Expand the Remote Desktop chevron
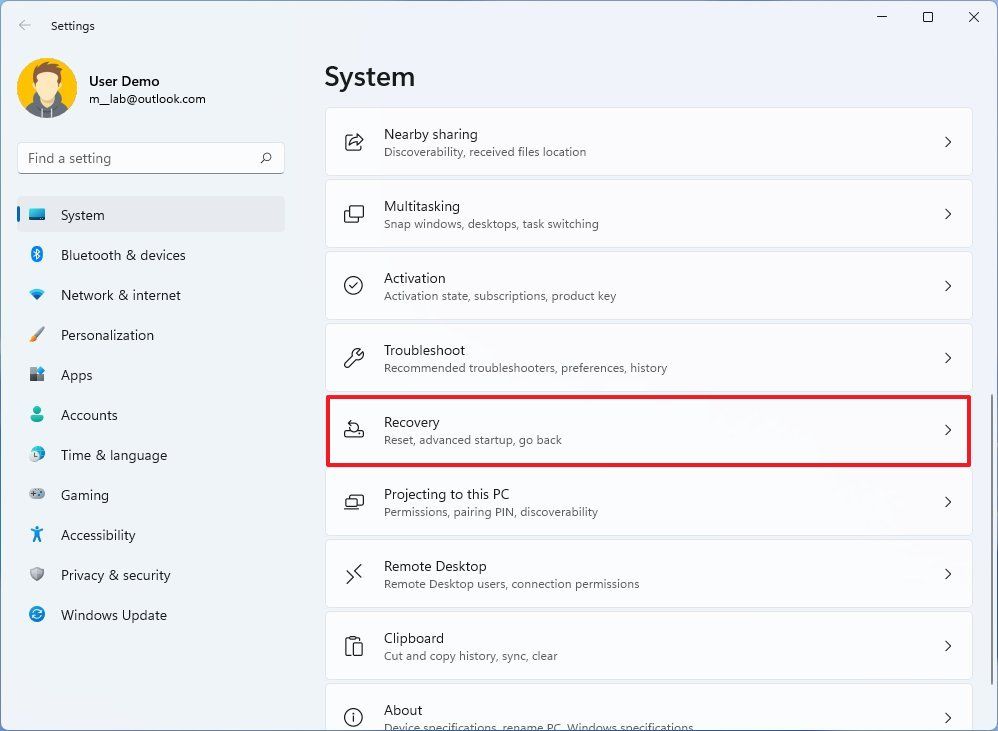The height and width of the screenshot is (731, 998). pyautogui.click(x=948, y=574)
